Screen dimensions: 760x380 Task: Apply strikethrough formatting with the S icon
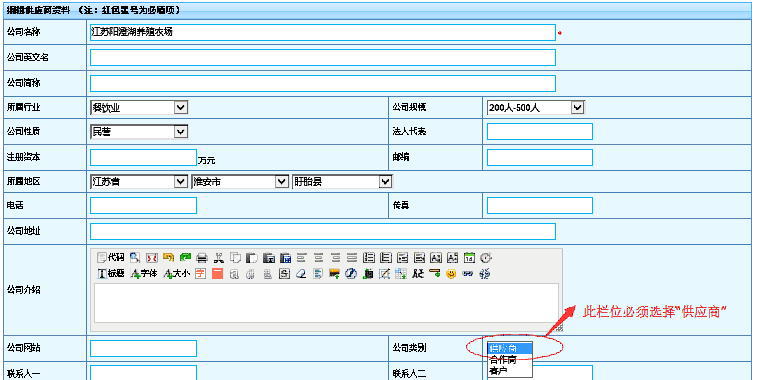285,274
